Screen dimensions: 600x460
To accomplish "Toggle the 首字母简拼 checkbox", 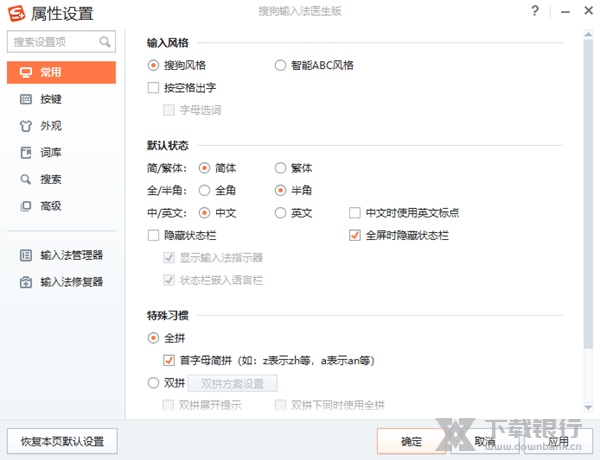I will (169, 360).
